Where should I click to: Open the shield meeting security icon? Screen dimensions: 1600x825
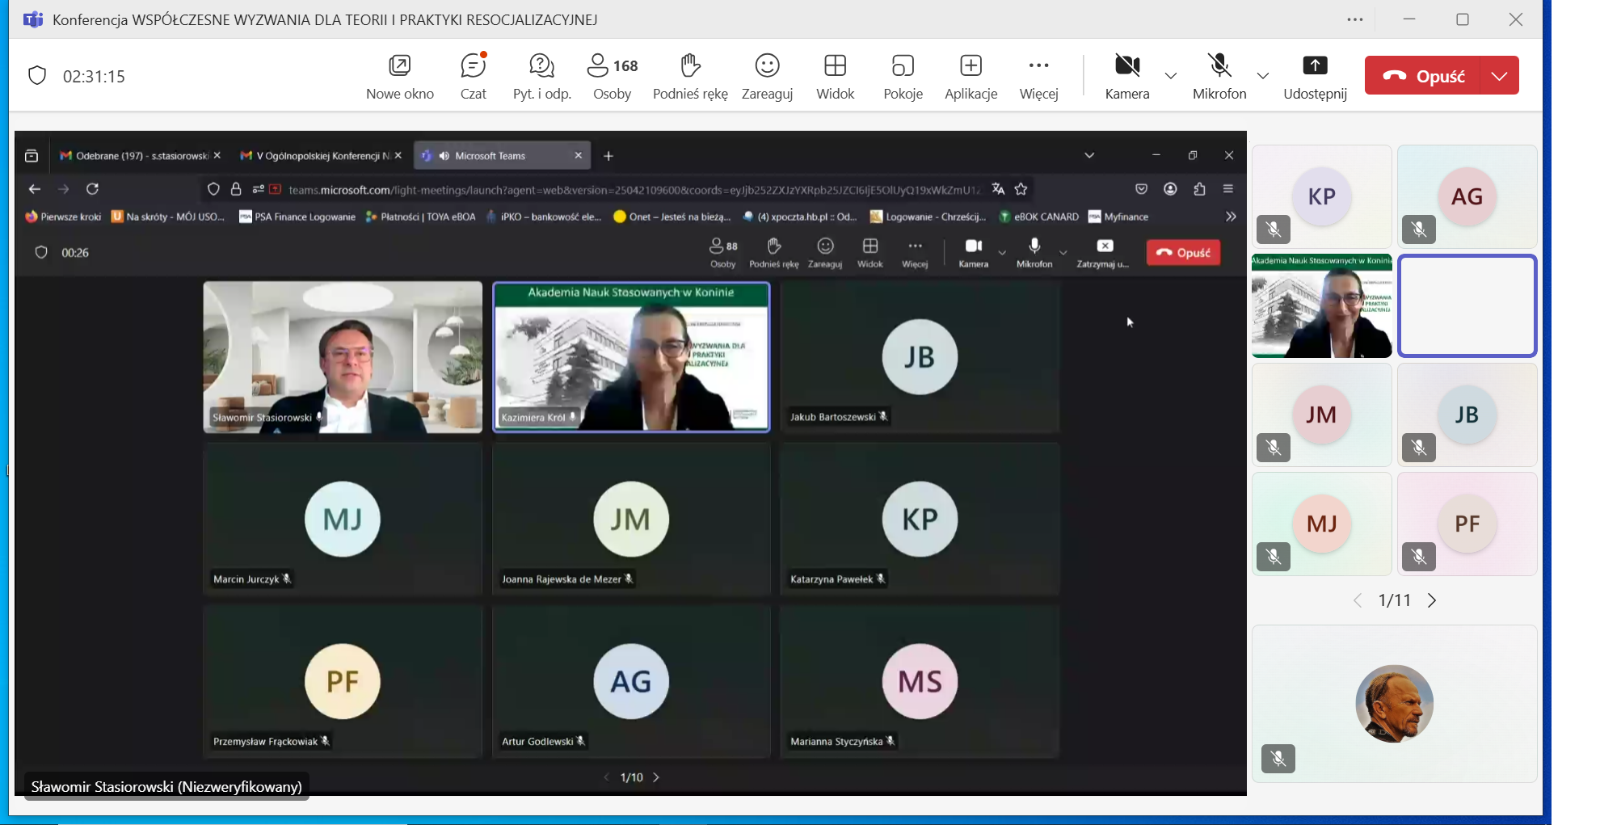click(37, 76)
